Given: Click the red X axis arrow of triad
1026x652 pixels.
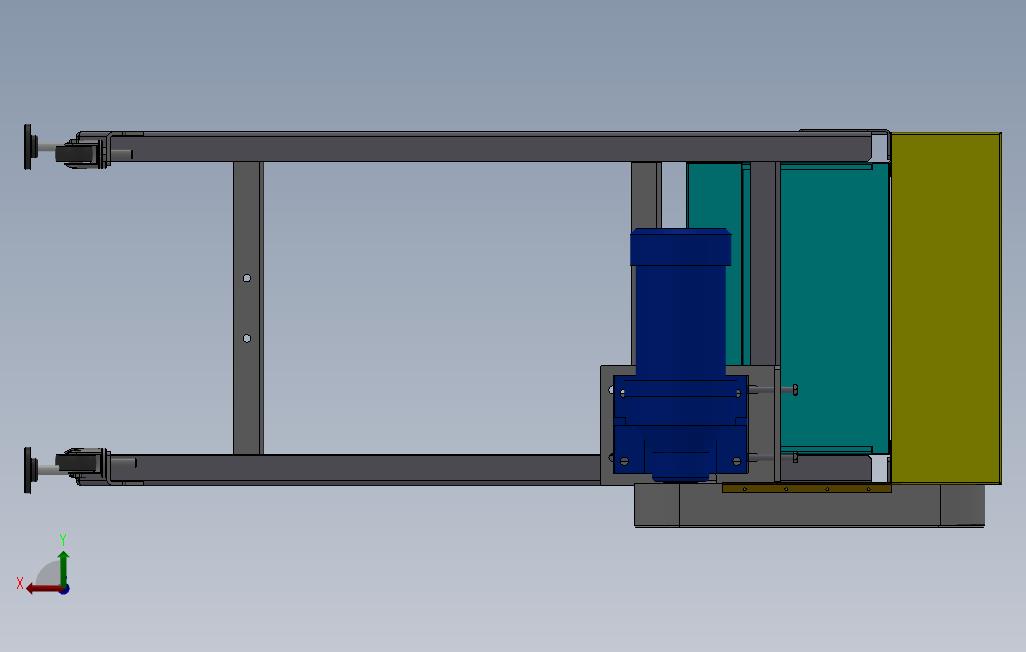Looking at the screenshot, I should [x=43, y=589].
